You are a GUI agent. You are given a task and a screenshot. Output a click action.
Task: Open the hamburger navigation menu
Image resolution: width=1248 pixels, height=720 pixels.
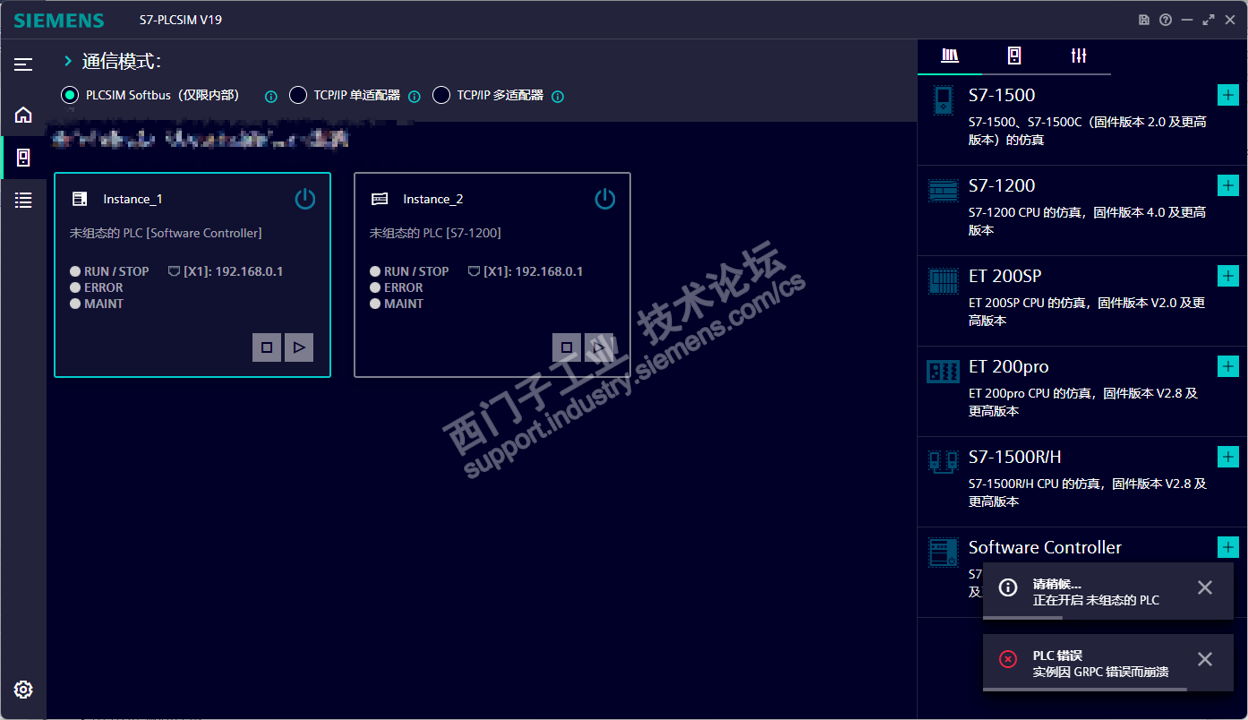tap(23, 64)
